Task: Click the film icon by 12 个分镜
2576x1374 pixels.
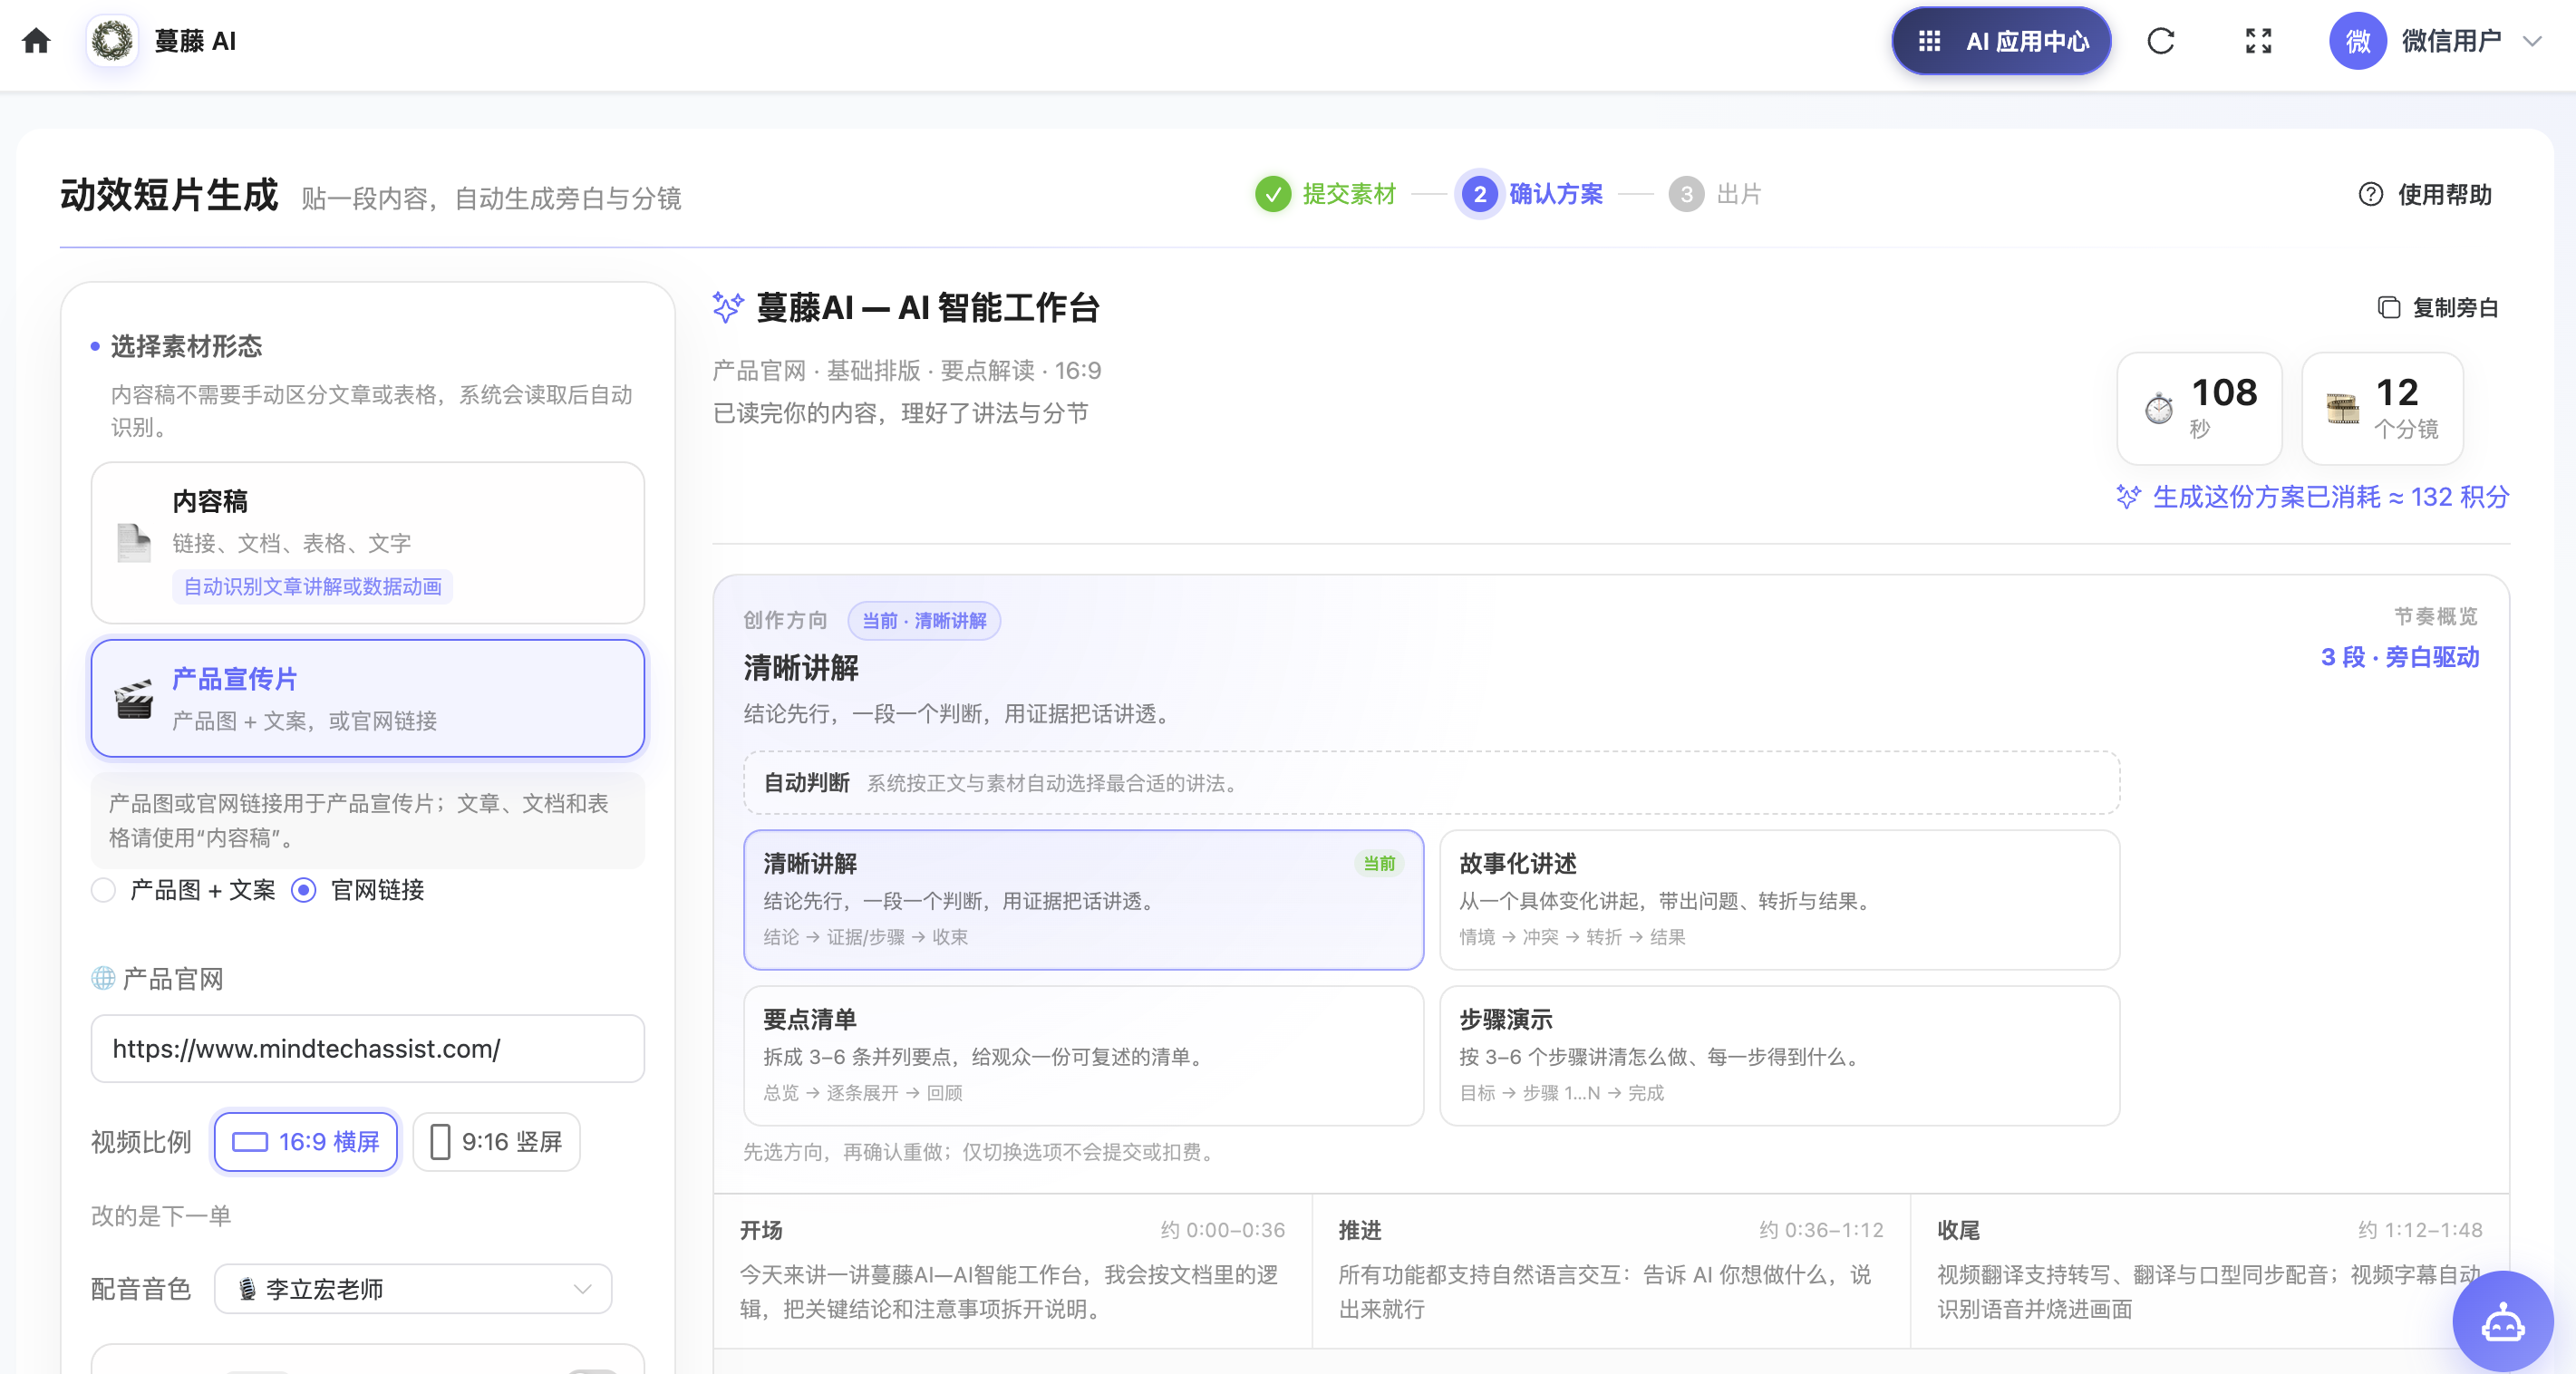Action: tap(2342, 408)
